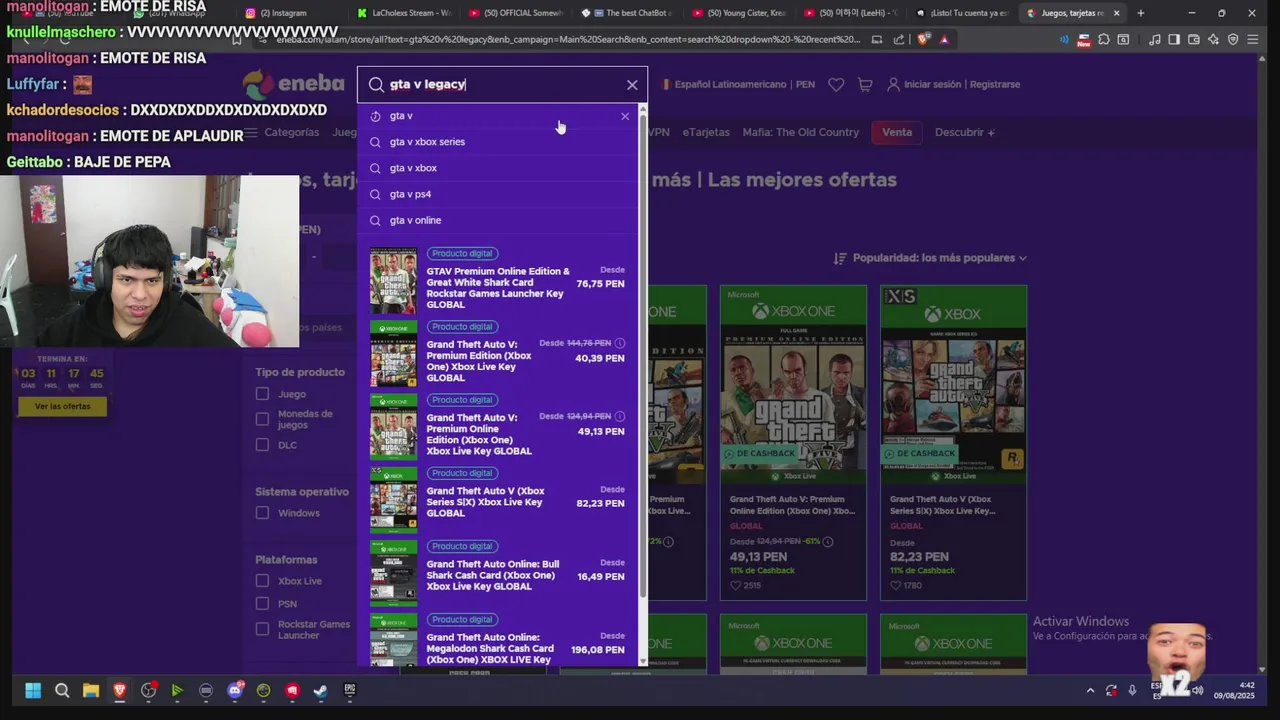The image size is (1280, 720).
Task: Open the Brave wallet icon
Action: (x=1194, y=40)
